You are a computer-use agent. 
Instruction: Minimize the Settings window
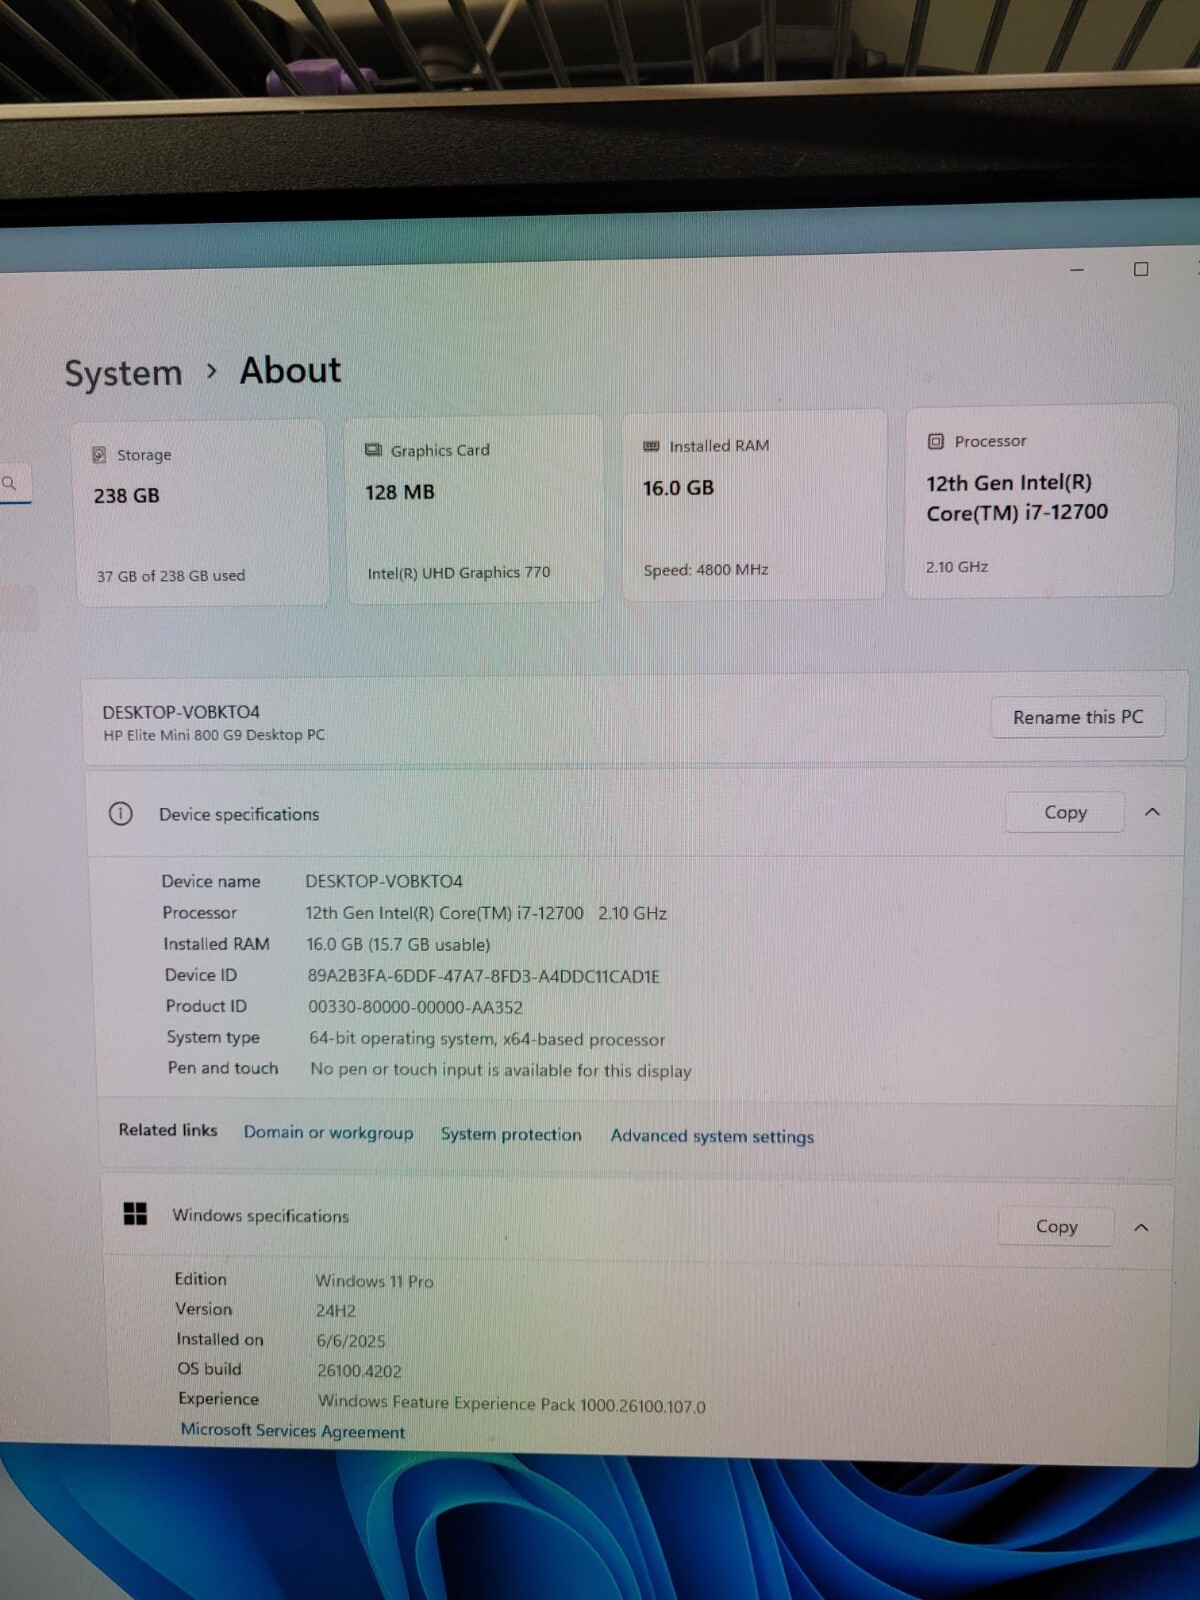(1077, 270)
